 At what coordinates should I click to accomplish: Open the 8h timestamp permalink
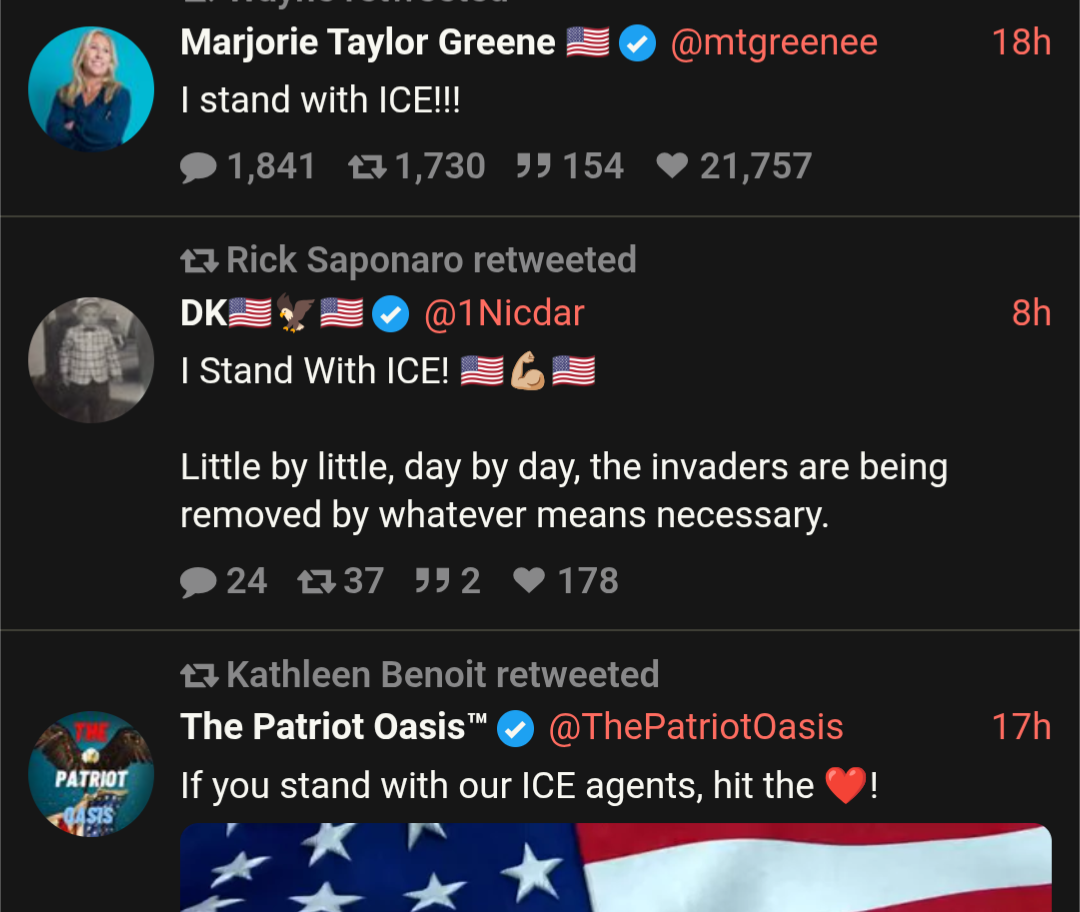pos(1031,313)
